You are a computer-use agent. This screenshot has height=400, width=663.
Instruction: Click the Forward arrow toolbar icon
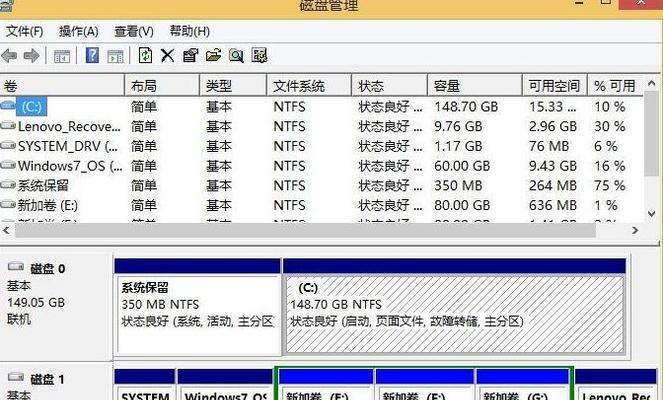click(x=32, y=55)
